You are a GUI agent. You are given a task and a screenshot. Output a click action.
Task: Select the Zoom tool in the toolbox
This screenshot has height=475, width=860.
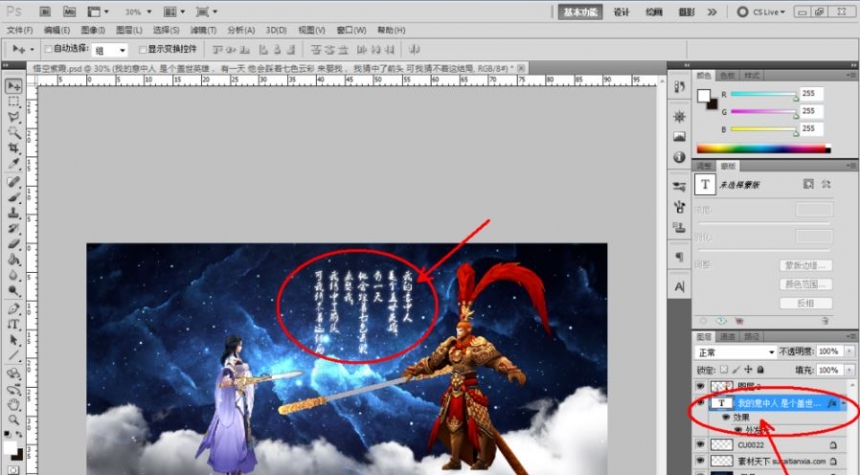(x=14, y=420)
